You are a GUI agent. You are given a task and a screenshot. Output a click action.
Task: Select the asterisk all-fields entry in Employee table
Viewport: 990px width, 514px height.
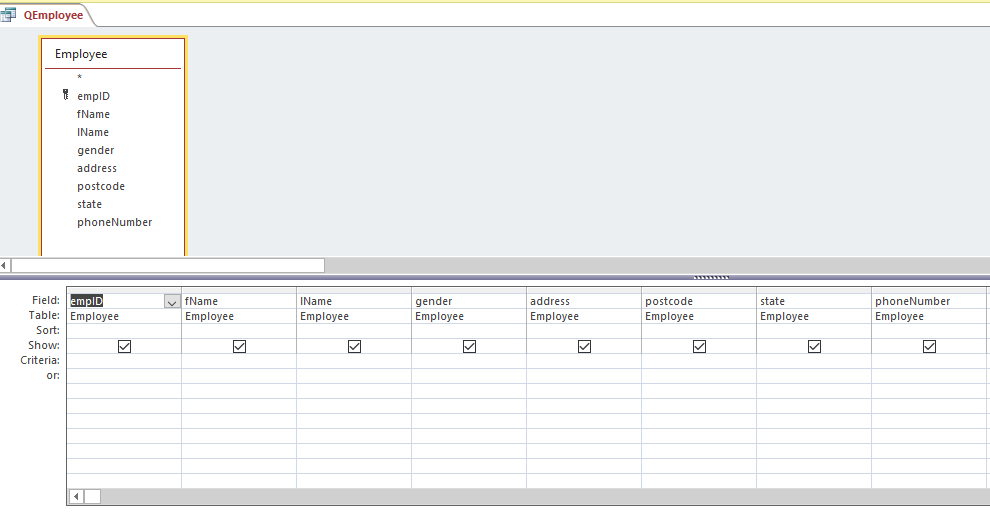[80, 78]
